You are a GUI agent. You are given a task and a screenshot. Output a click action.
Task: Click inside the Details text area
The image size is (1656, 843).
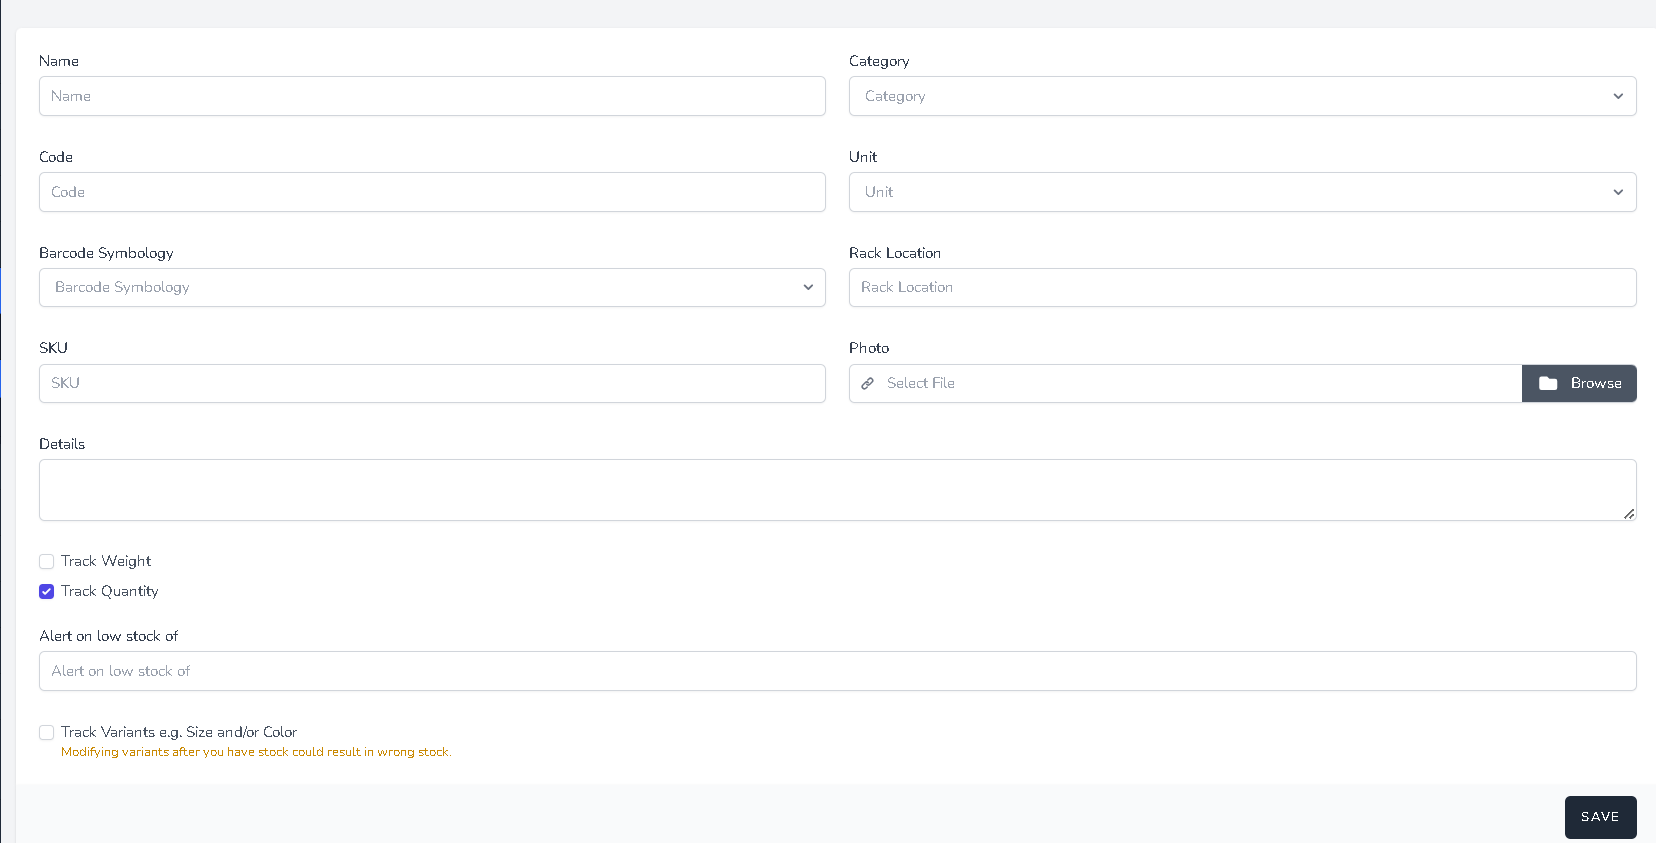click(x=836, y=490)
